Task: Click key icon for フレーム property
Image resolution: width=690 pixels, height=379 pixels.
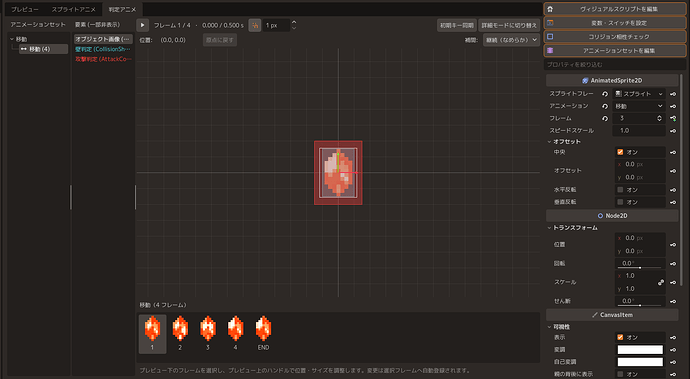Action: tap(673, 118)
